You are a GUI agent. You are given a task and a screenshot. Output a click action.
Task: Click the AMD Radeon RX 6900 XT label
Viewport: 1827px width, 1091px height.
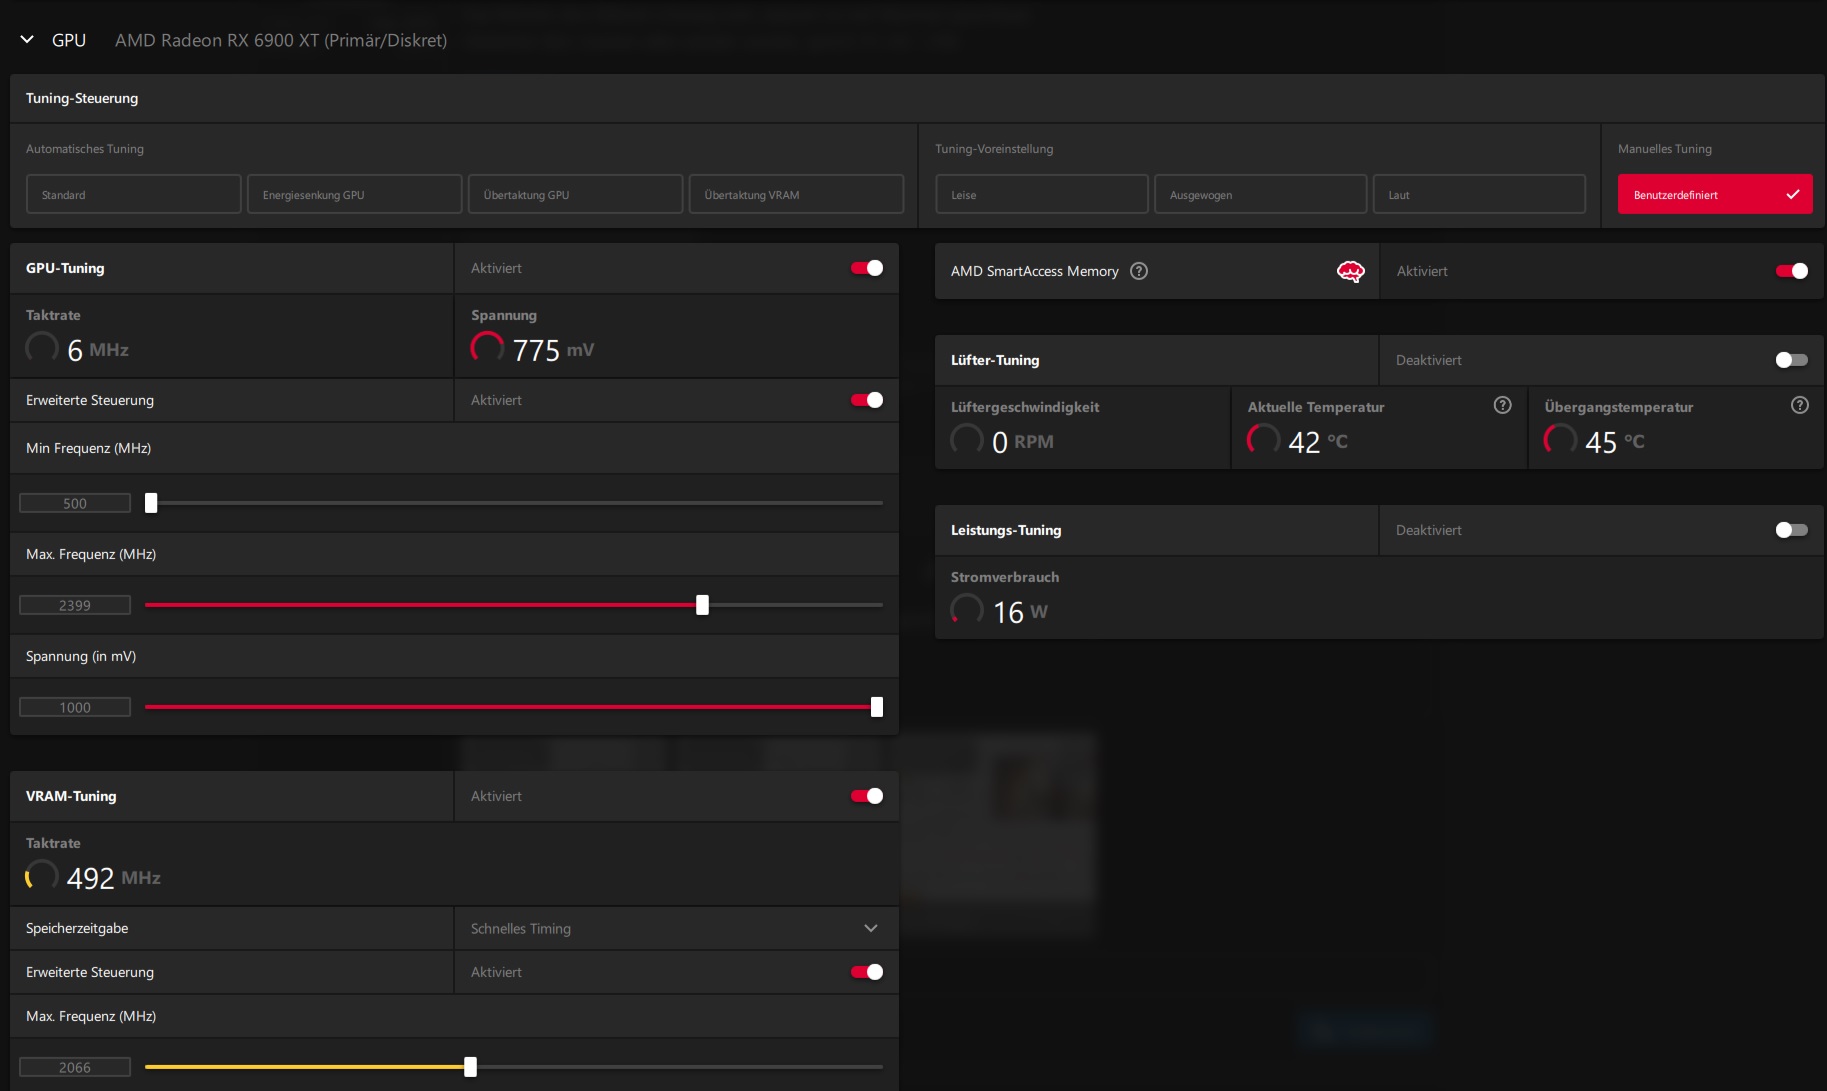(x=281, y=40)
